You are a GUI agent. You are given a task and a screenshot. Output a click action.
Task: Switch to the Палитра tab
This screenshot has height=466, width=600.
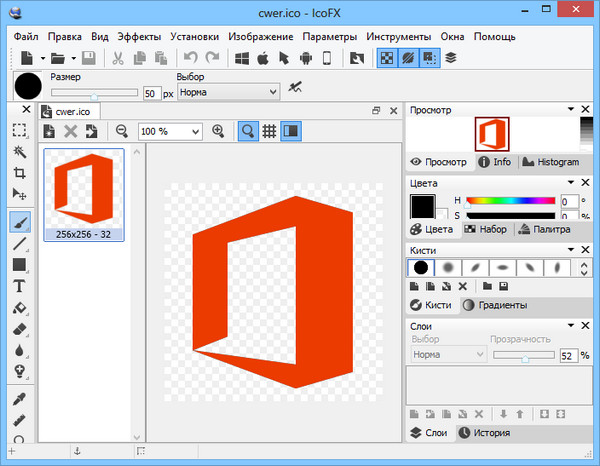pos(543,229)
